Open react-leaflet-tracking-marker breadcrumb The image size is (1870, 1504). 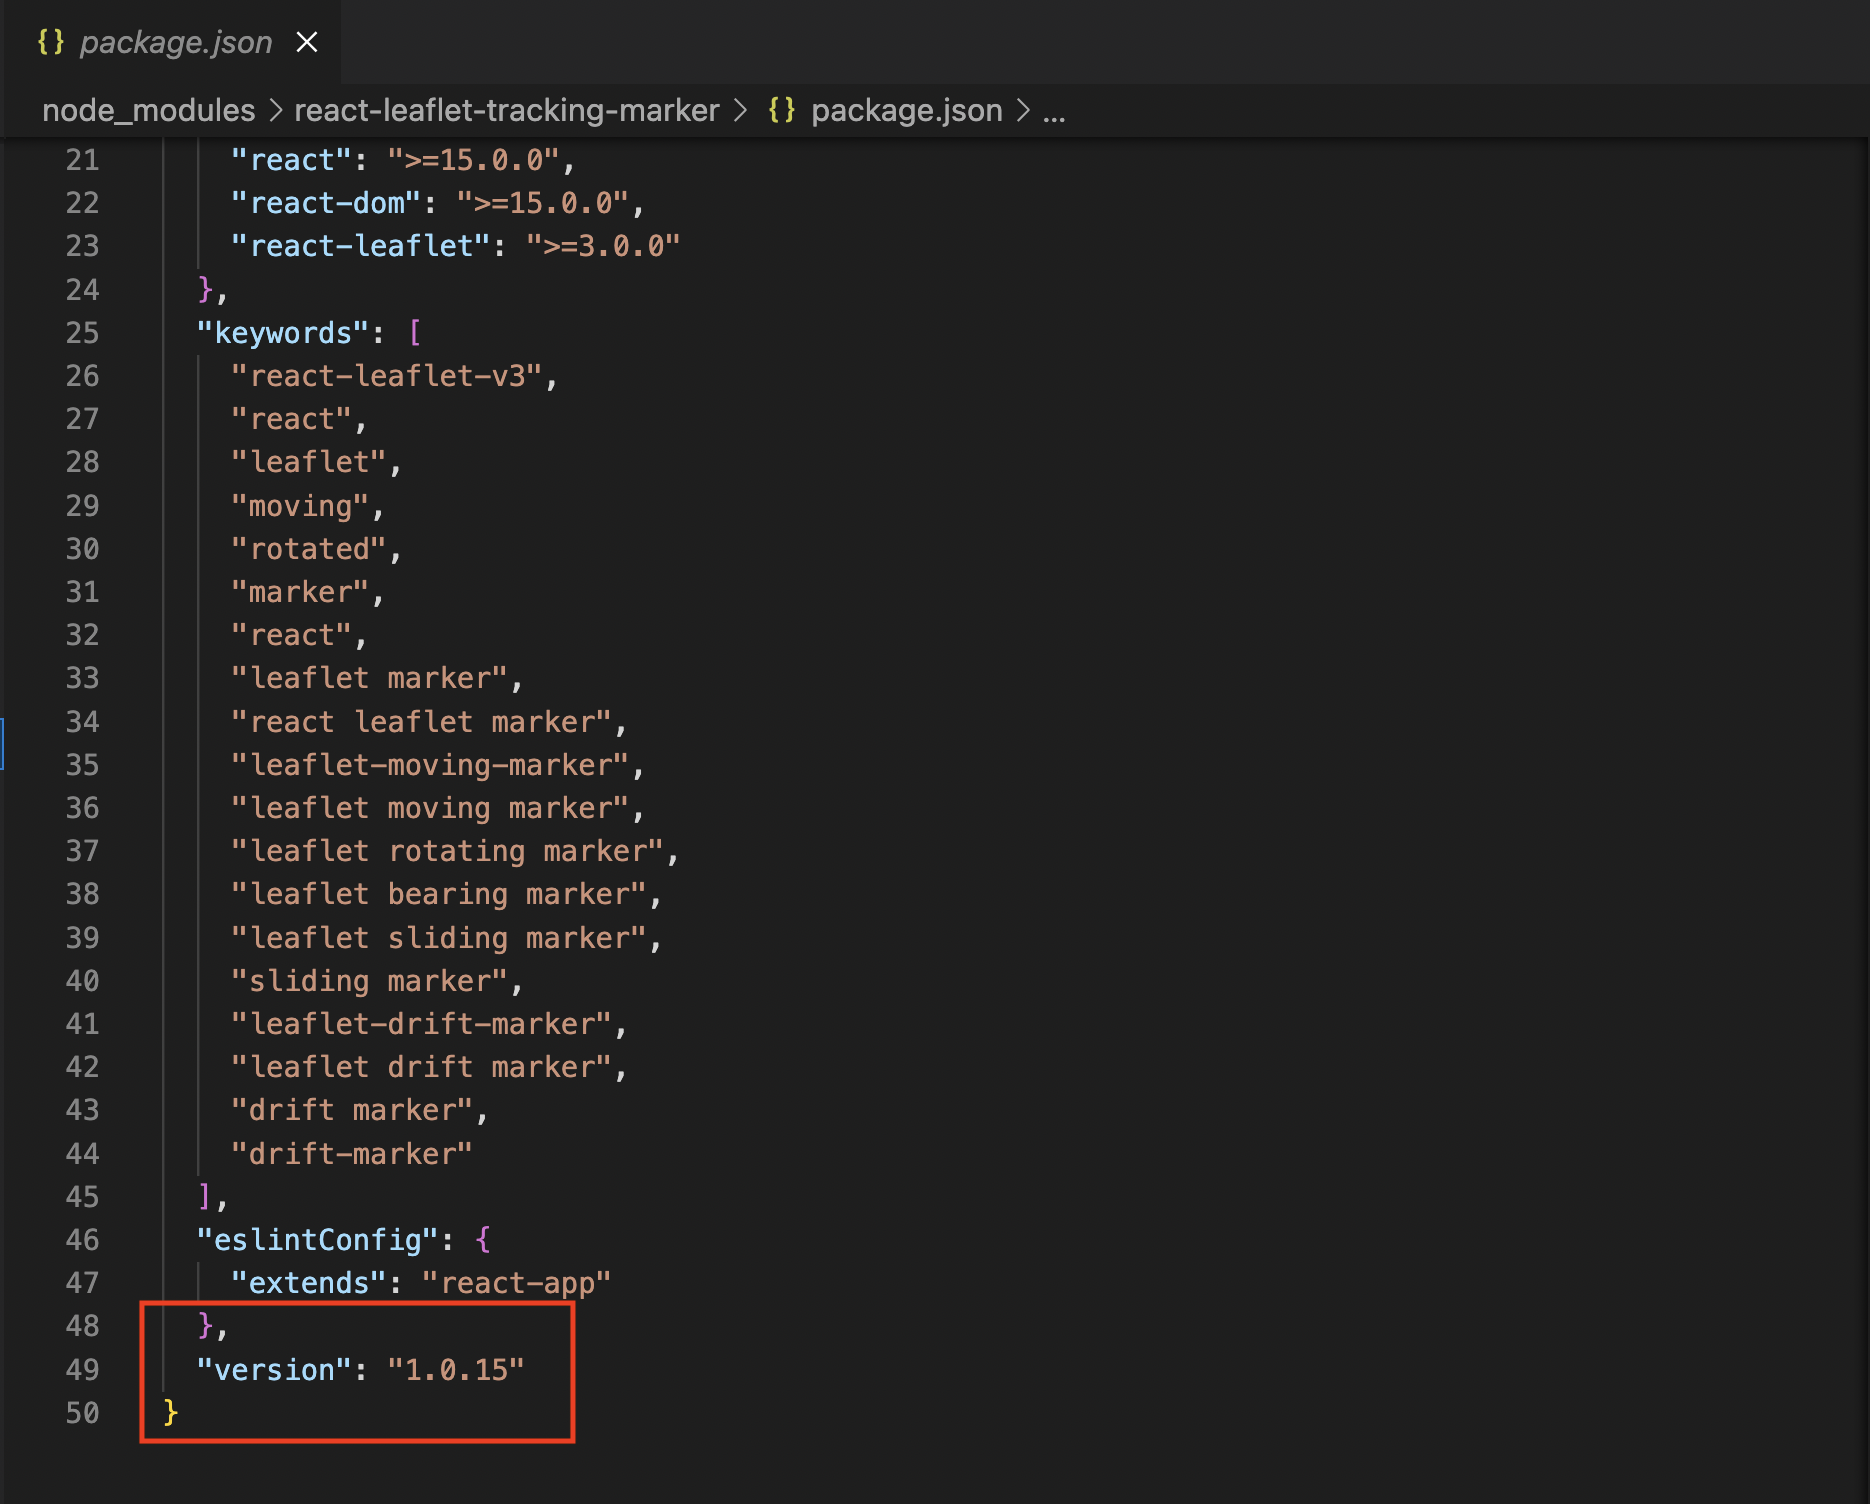point(506,110)
